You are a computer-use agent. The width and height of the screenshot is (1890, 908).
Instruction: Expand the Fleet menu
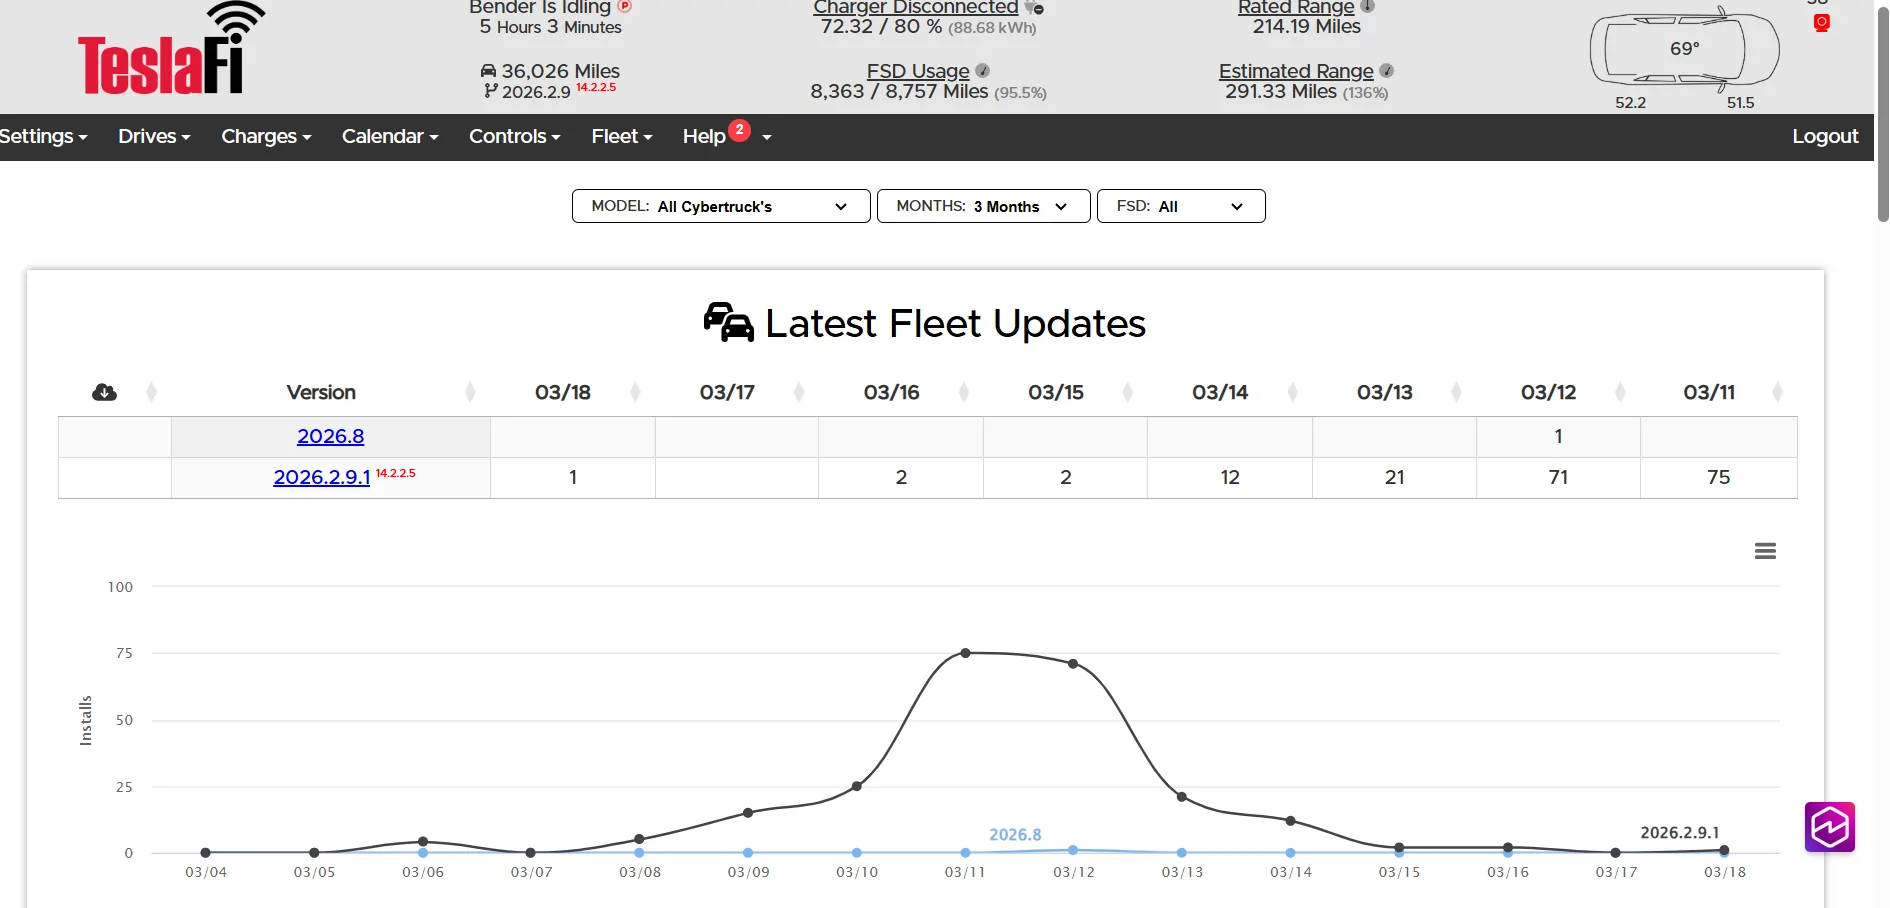coord(621,136)
